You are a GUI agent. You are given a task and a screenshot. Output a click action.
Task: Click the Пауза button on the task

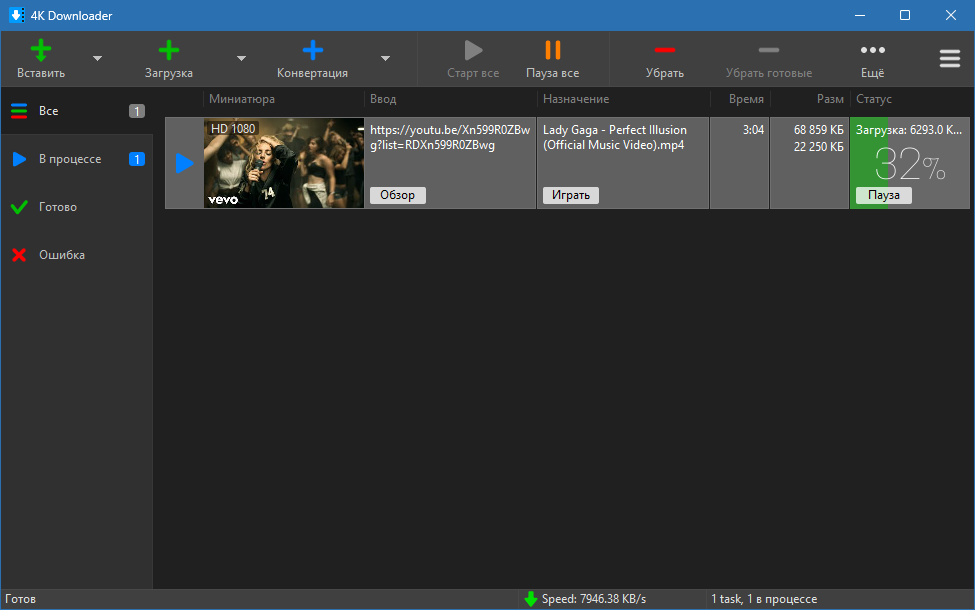[x=884, y=195]
